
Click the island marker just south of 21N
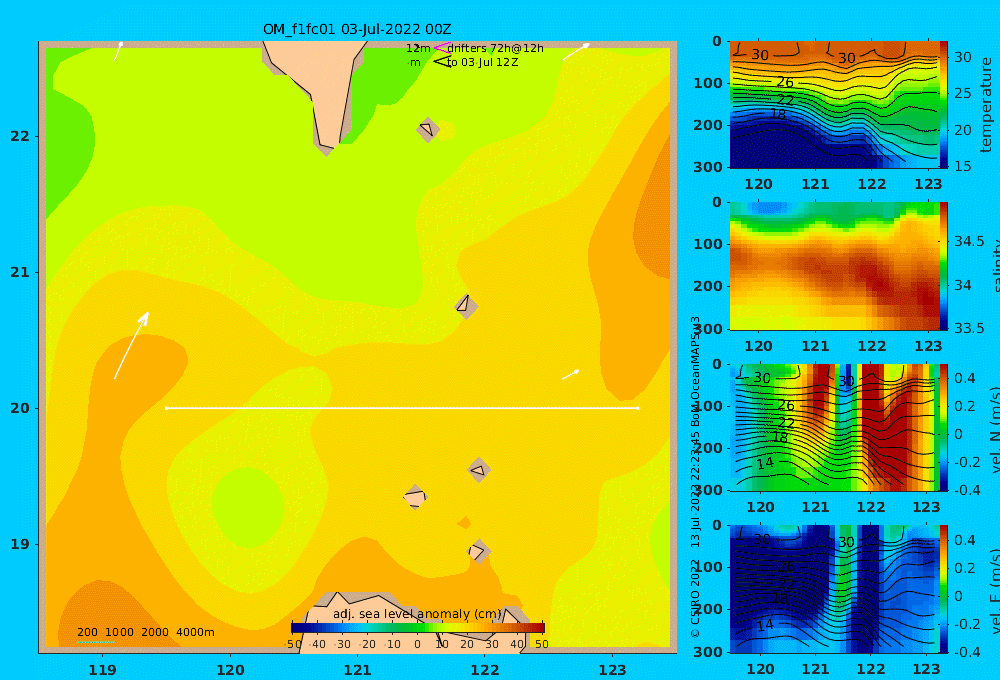point(466,306)
